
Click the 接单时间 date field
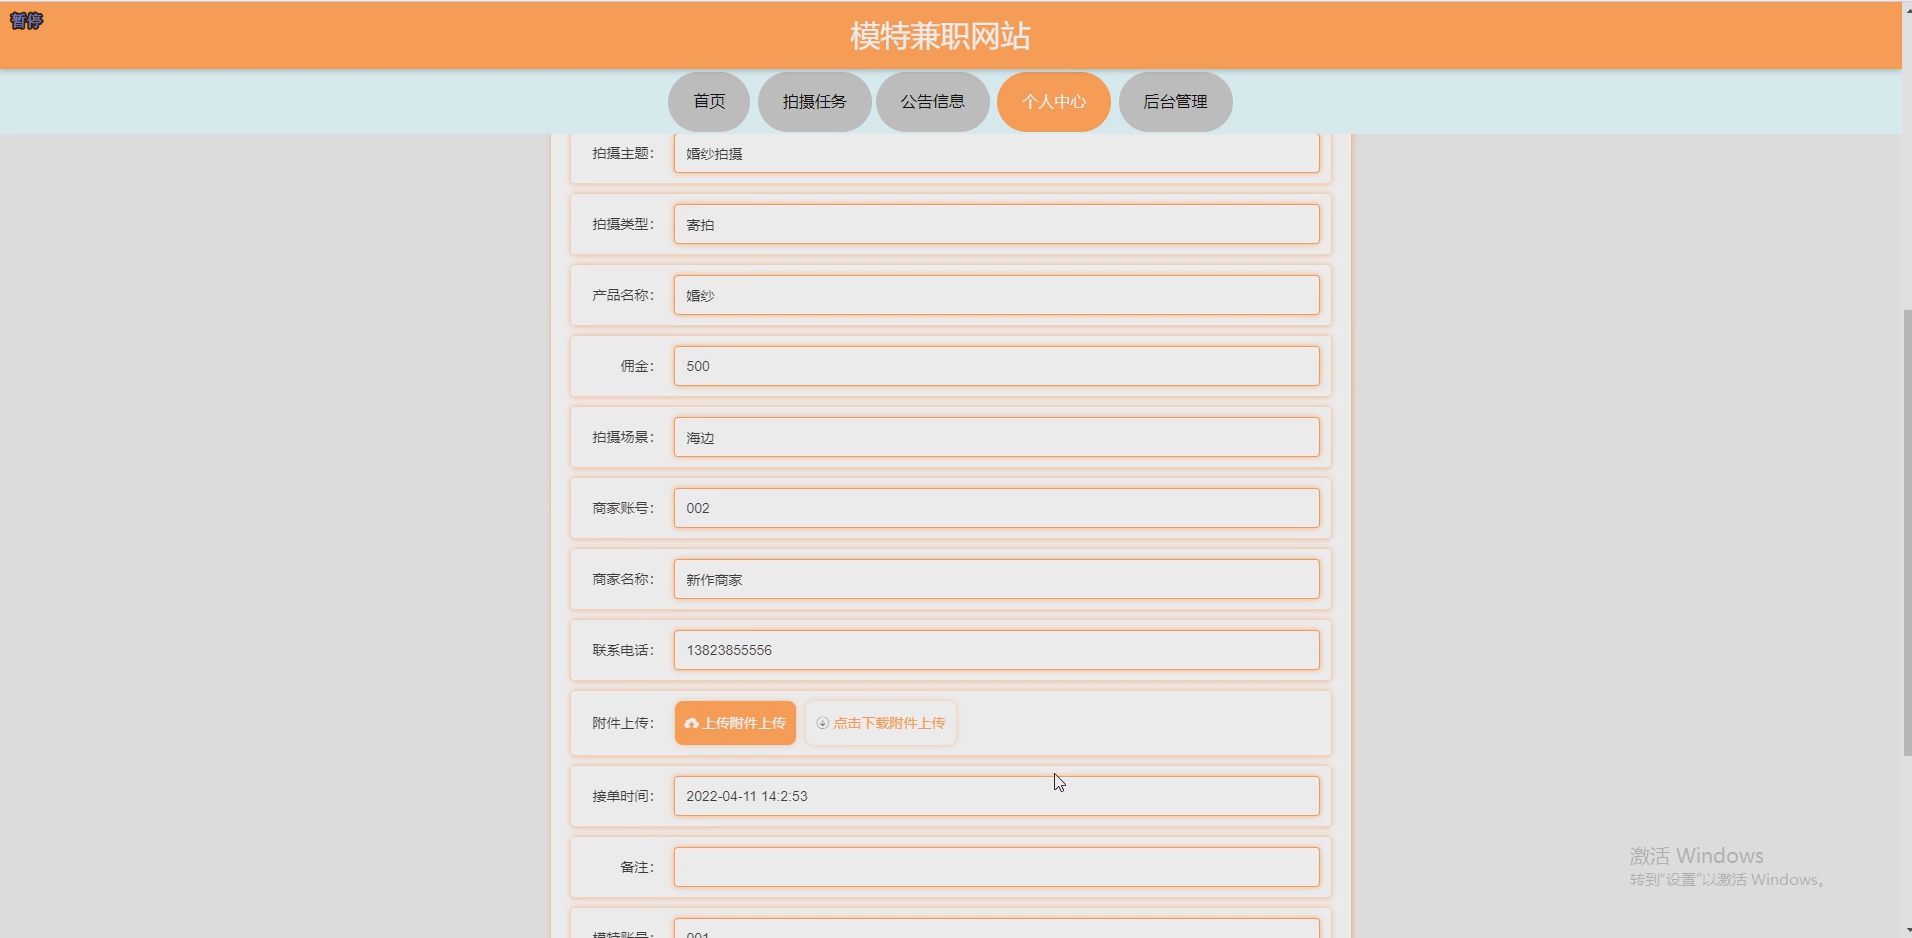[x=996, y=796]
